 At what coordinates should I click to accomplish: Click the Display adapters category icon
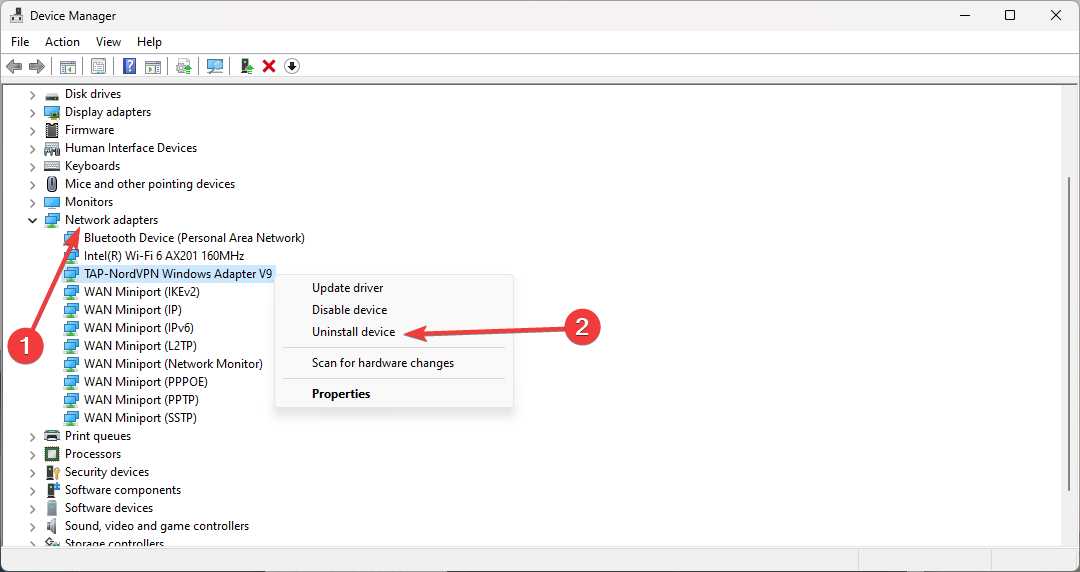click(52, 112)
